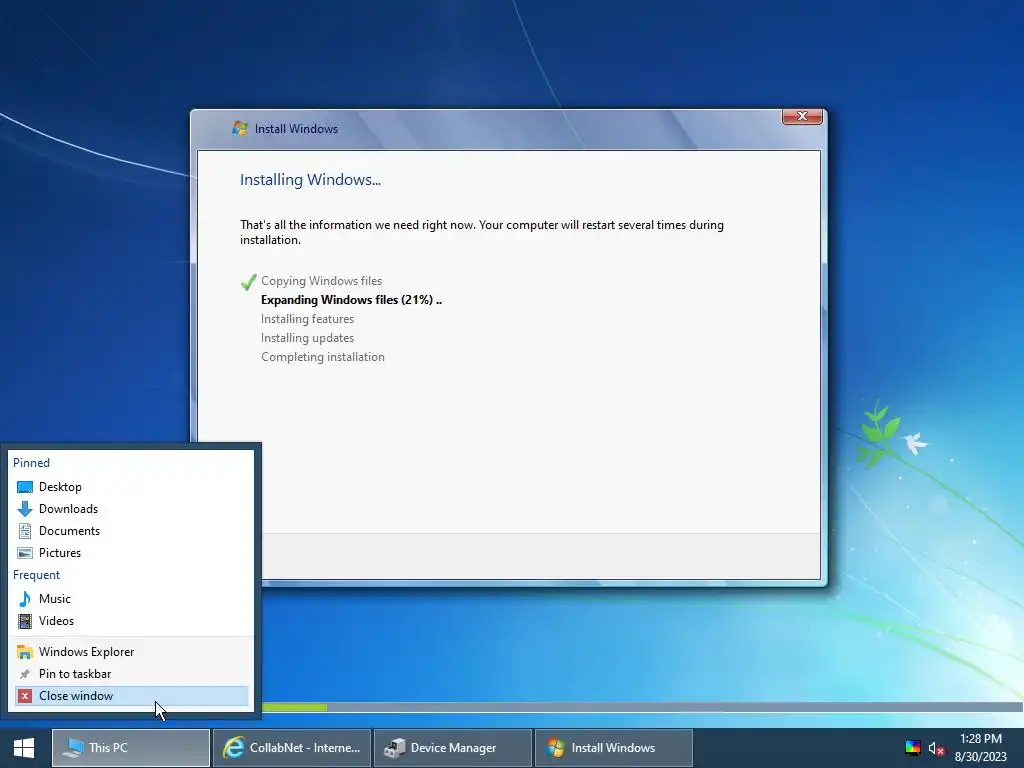The height and width of the screenshot is (768, 1024).
Task: Select Pin to taskbar
Action: (x=131, y=673)
